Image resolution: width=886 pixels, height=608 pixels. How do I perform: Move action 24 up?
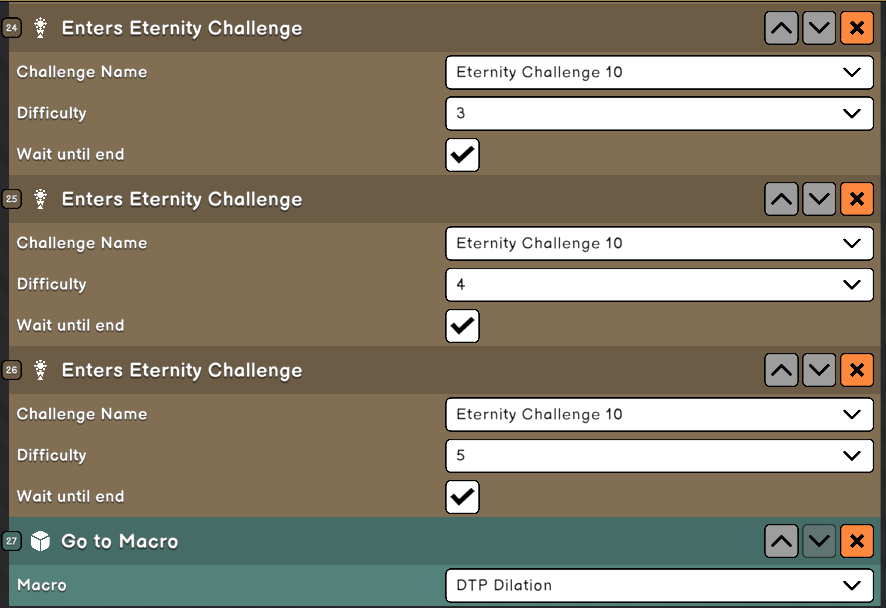(x=781, y=29)
